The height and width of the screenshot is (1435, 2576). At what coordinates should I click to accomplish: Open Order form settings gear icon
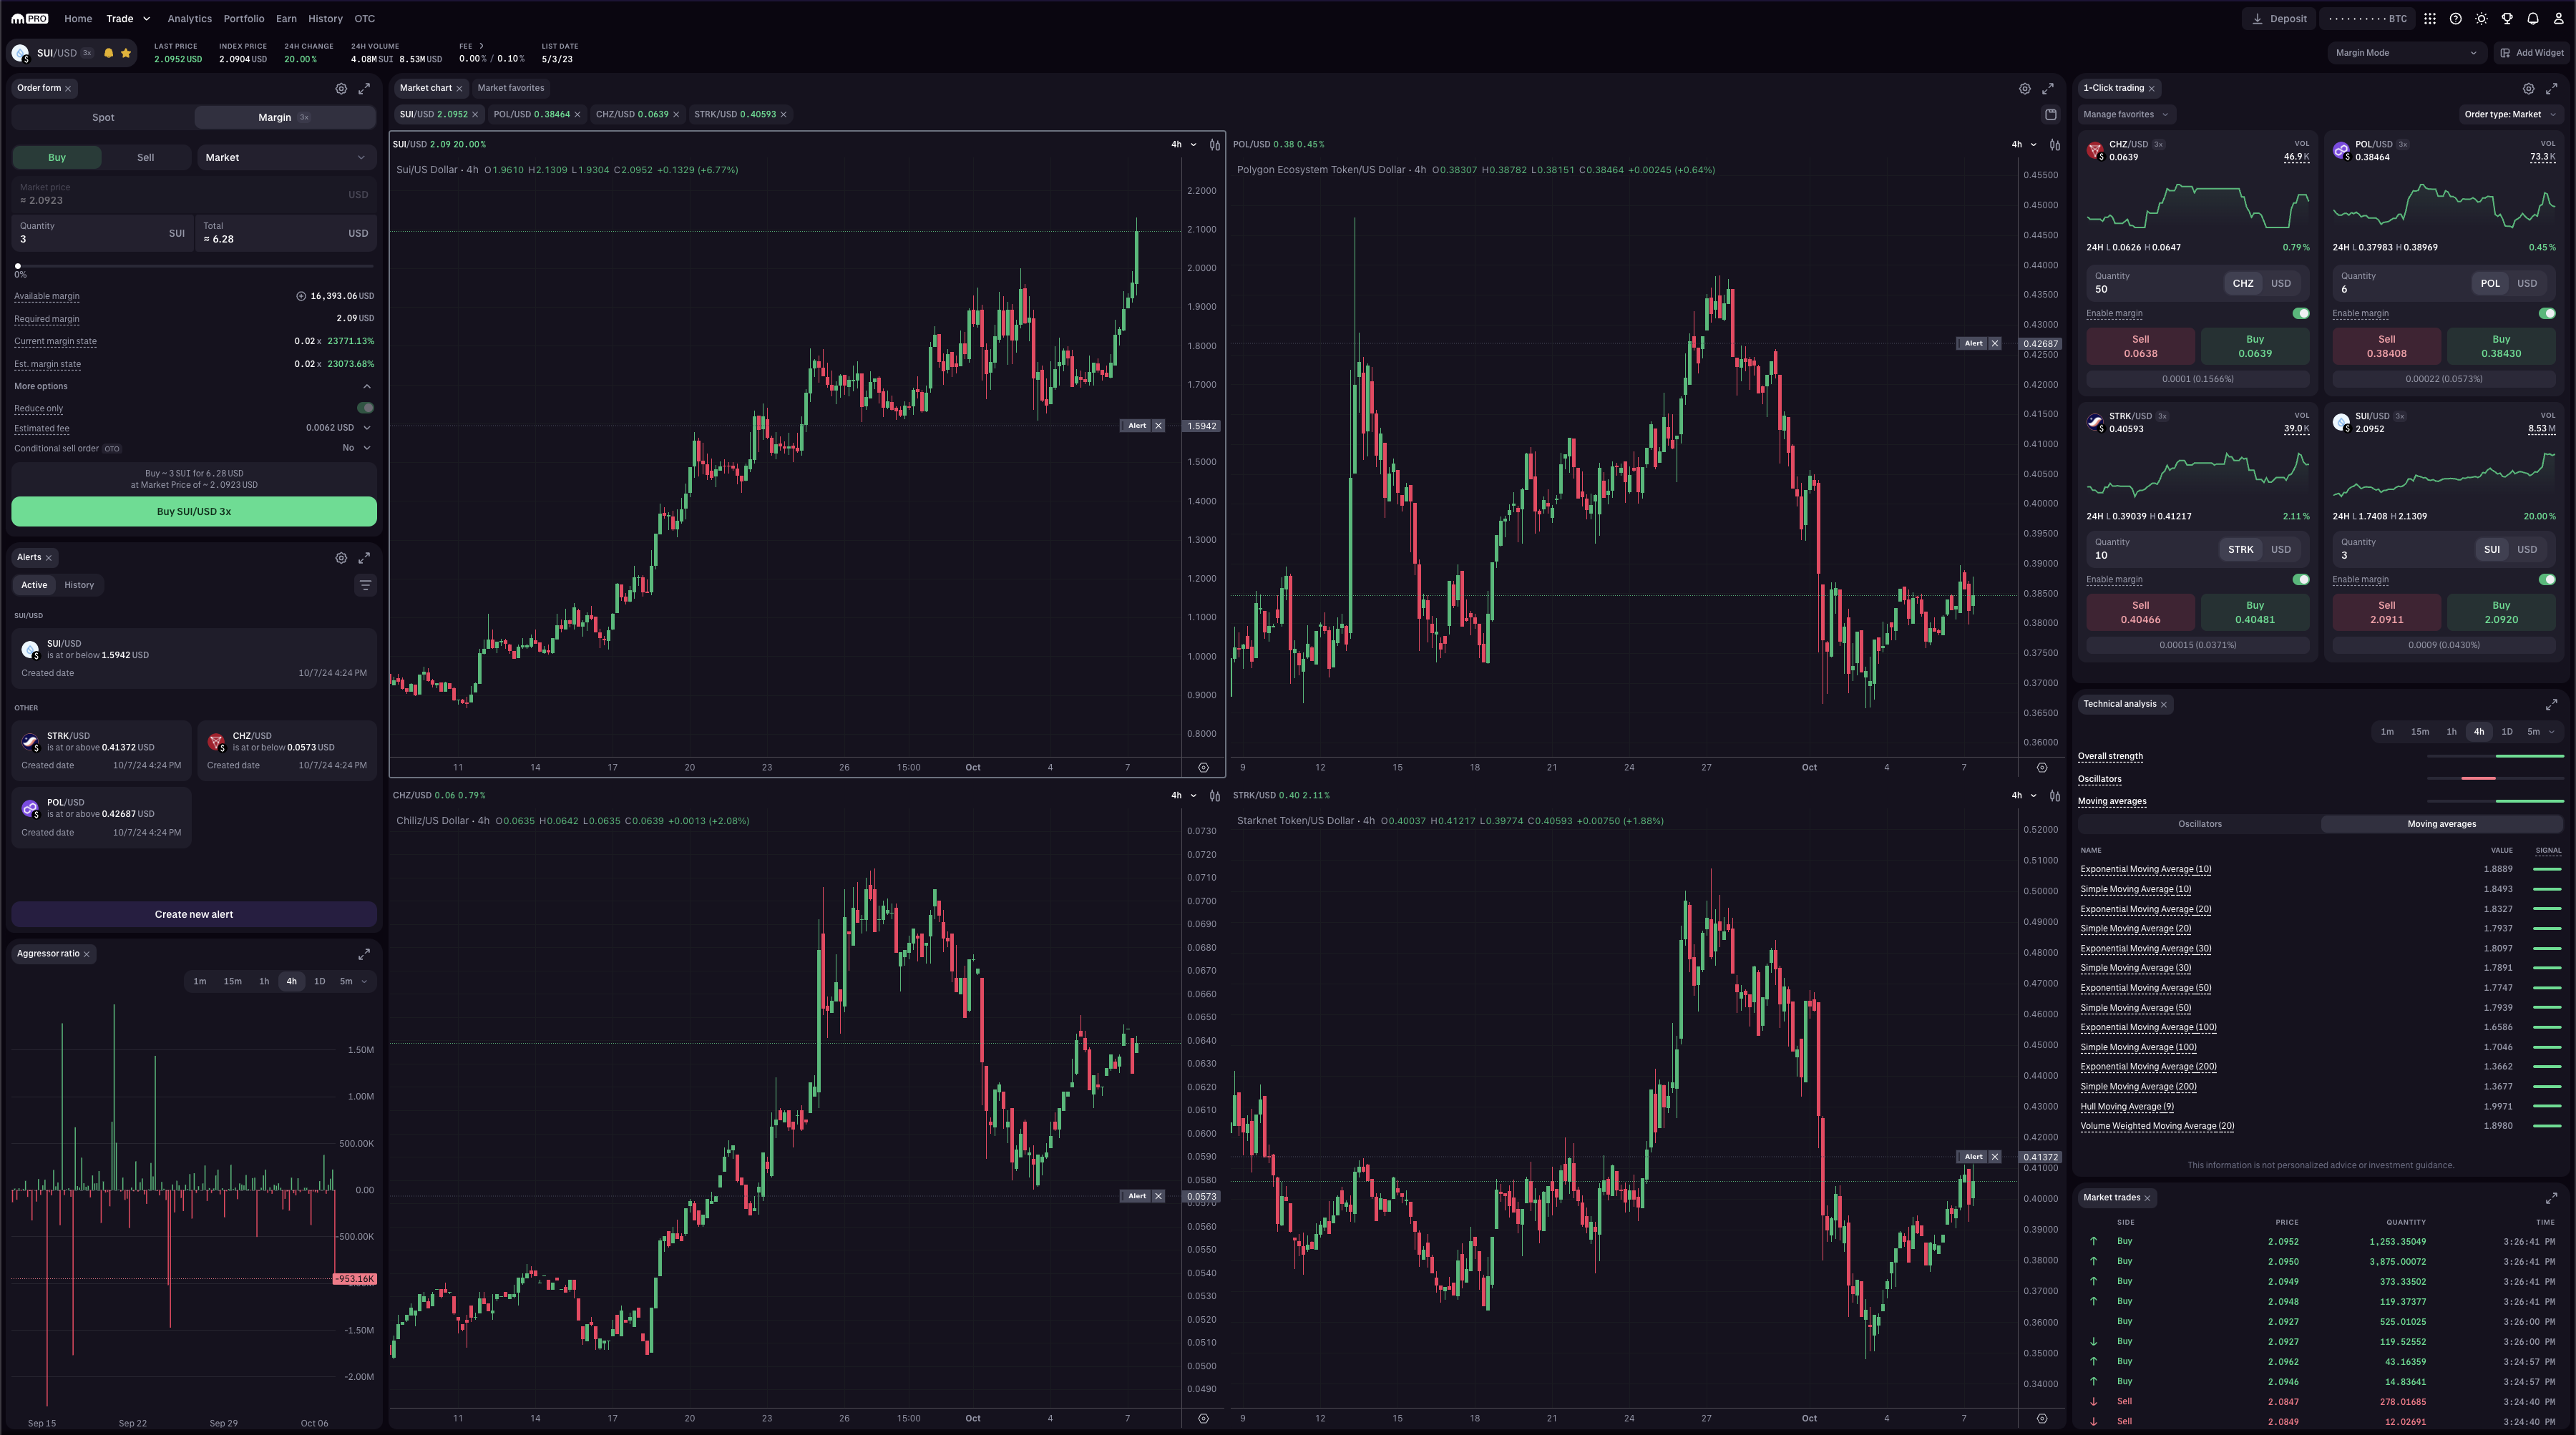[341, 89]
